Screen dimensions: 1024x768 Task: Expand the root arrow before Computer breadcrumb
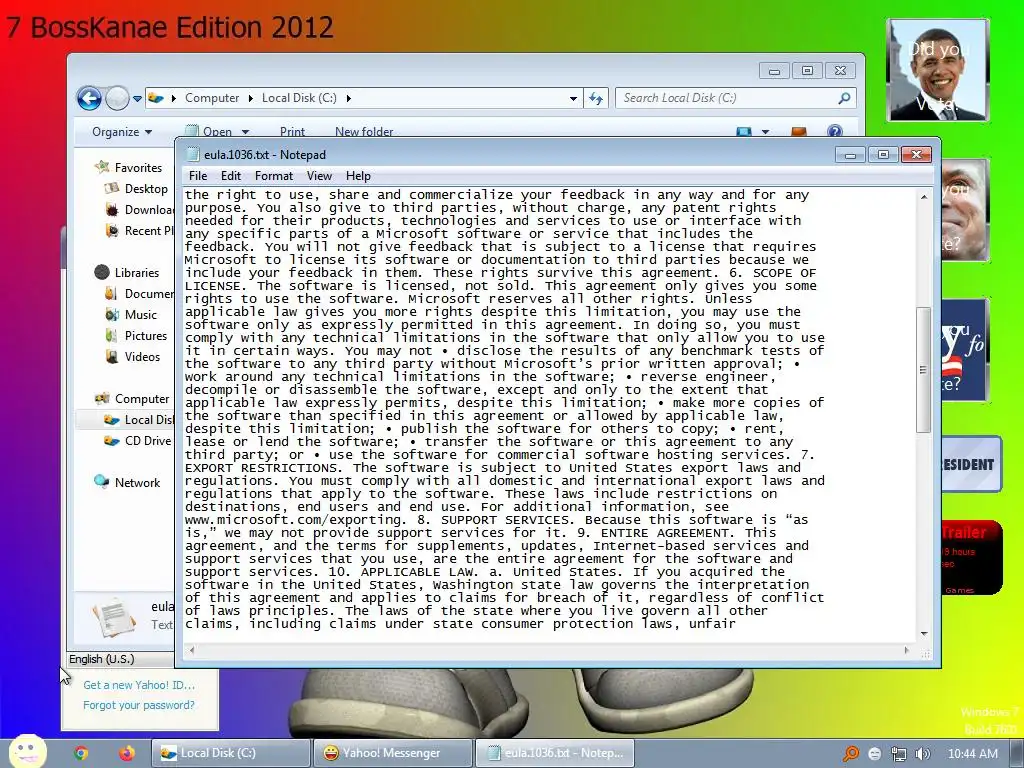coord(174,98)
